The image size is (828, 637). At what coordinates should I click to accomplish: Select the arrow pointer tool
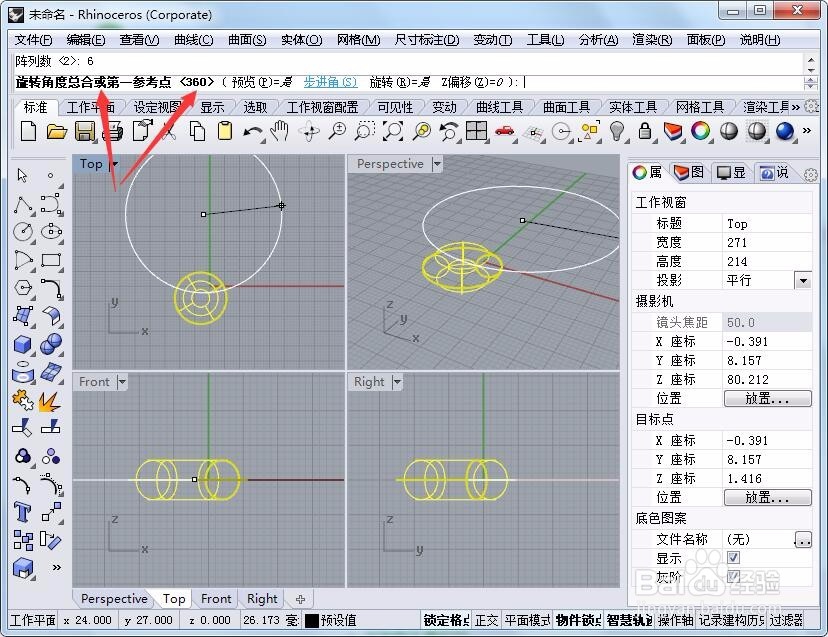click(x=23, y=175)
